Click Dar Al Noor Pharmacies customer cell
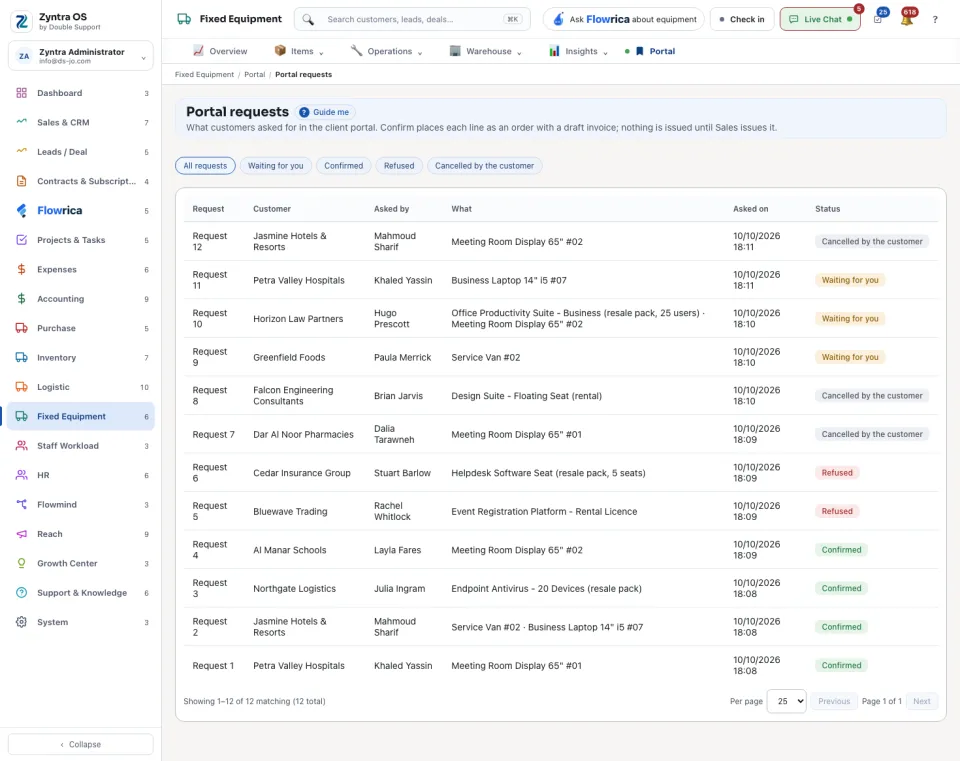This screenshot has width=960, height=761. tap(303, 435)
